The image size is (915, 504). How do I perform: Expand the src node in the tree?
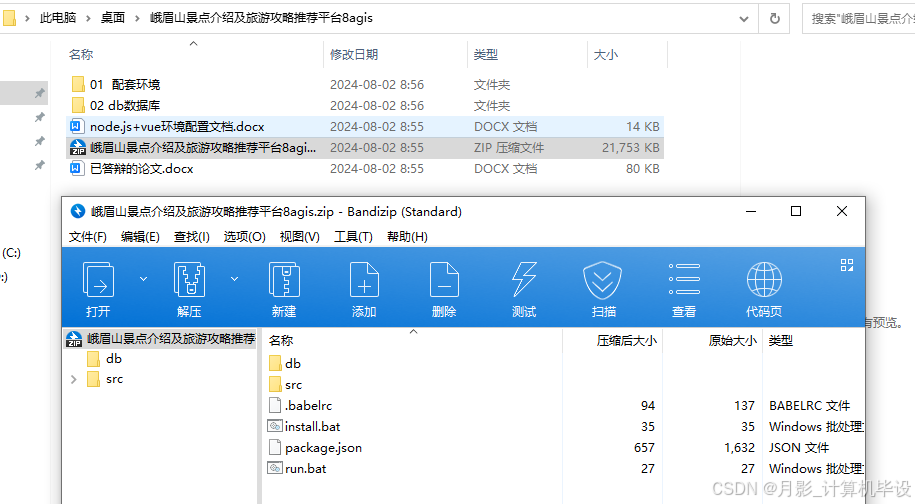click(x=74, y=380)
